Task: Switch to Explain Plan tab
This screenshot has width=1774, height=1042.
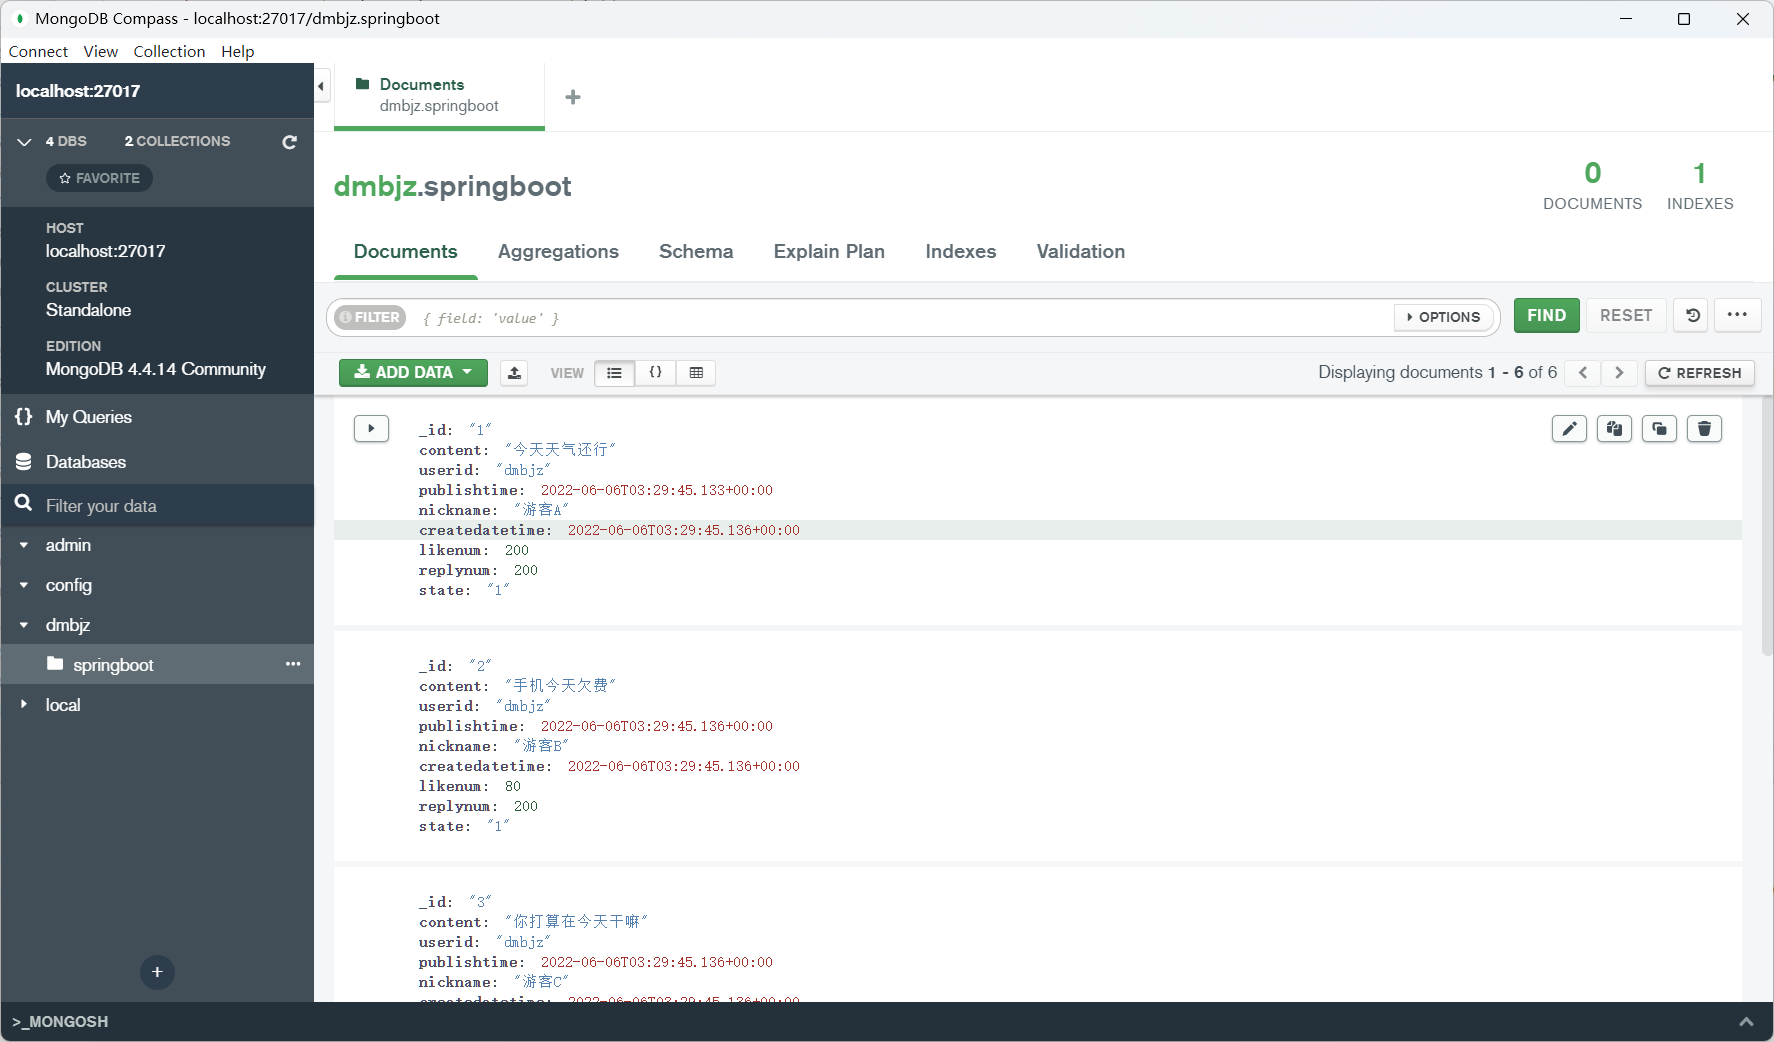Action: click(829, 252)
